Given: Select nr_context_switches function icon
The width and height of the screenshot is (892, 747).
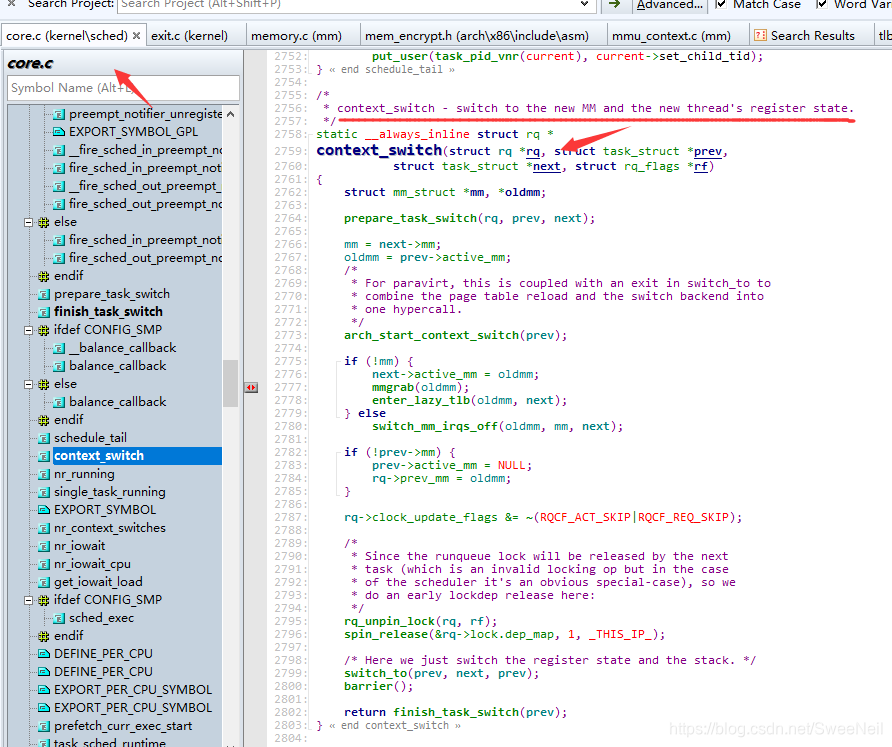Looking at the screenshot, I should [43, 529].
